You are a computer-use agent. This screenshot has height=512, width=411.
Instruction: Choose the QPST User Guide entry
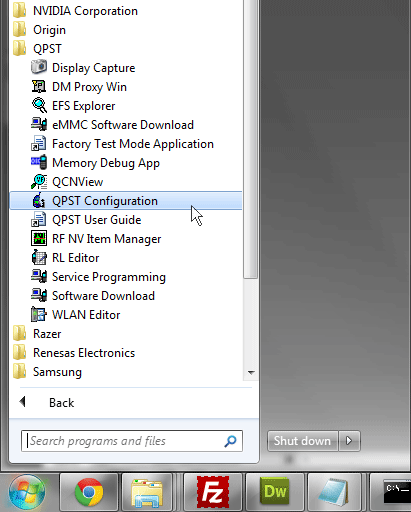coord(126,220)
